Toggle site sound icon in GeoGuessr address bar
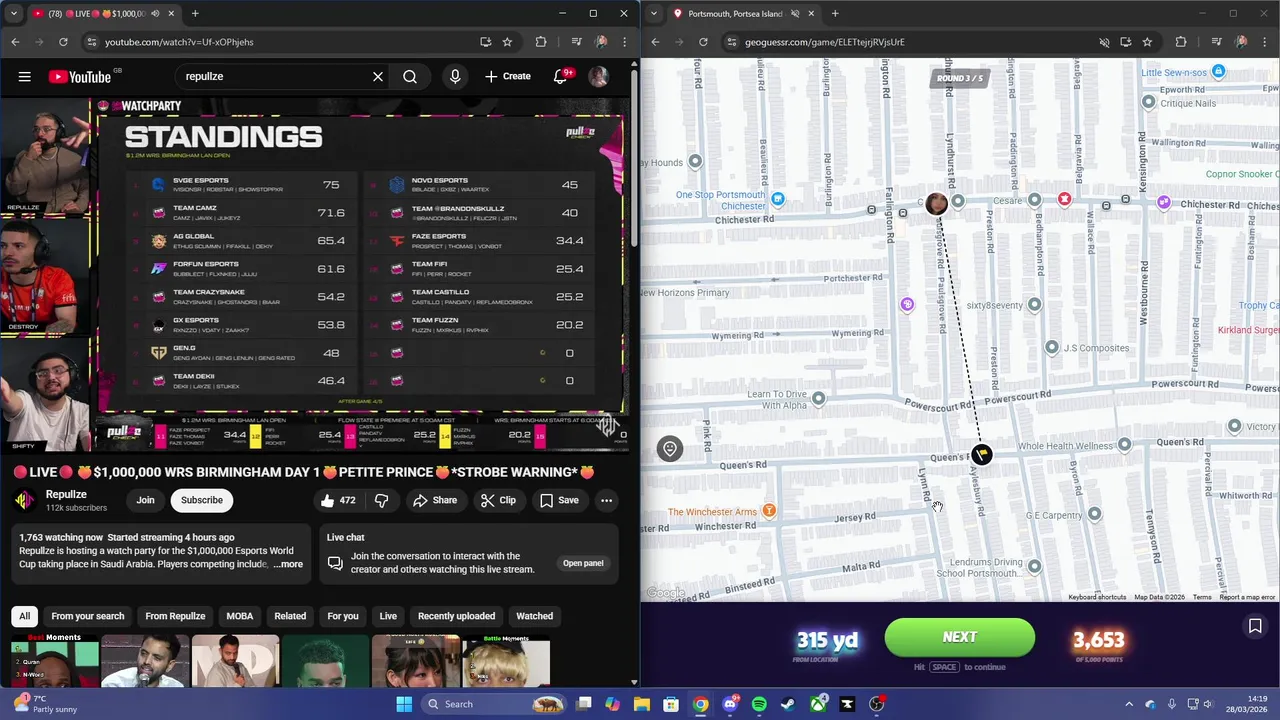This screenshot has width=1280, height=720. 1104,42
